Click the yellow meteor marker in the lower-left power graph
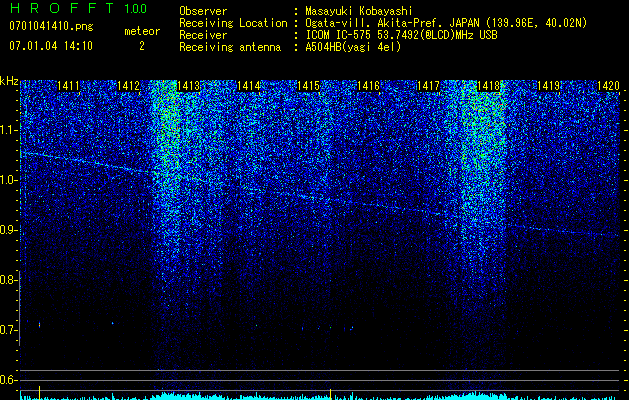The height and width of the screenshot is (400, 629). click(x=39, y=392)
